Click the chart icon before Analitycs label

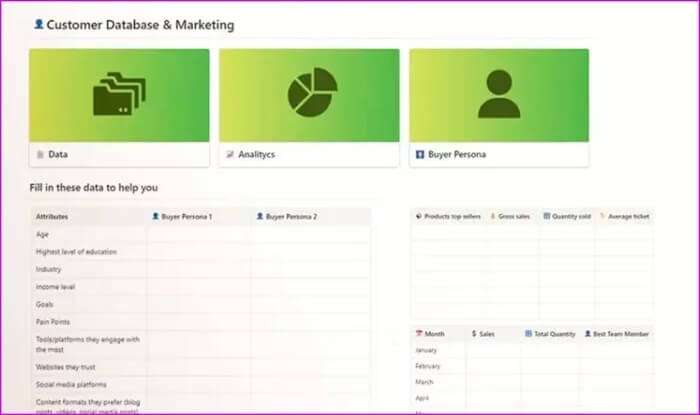(x=230, y=154)
